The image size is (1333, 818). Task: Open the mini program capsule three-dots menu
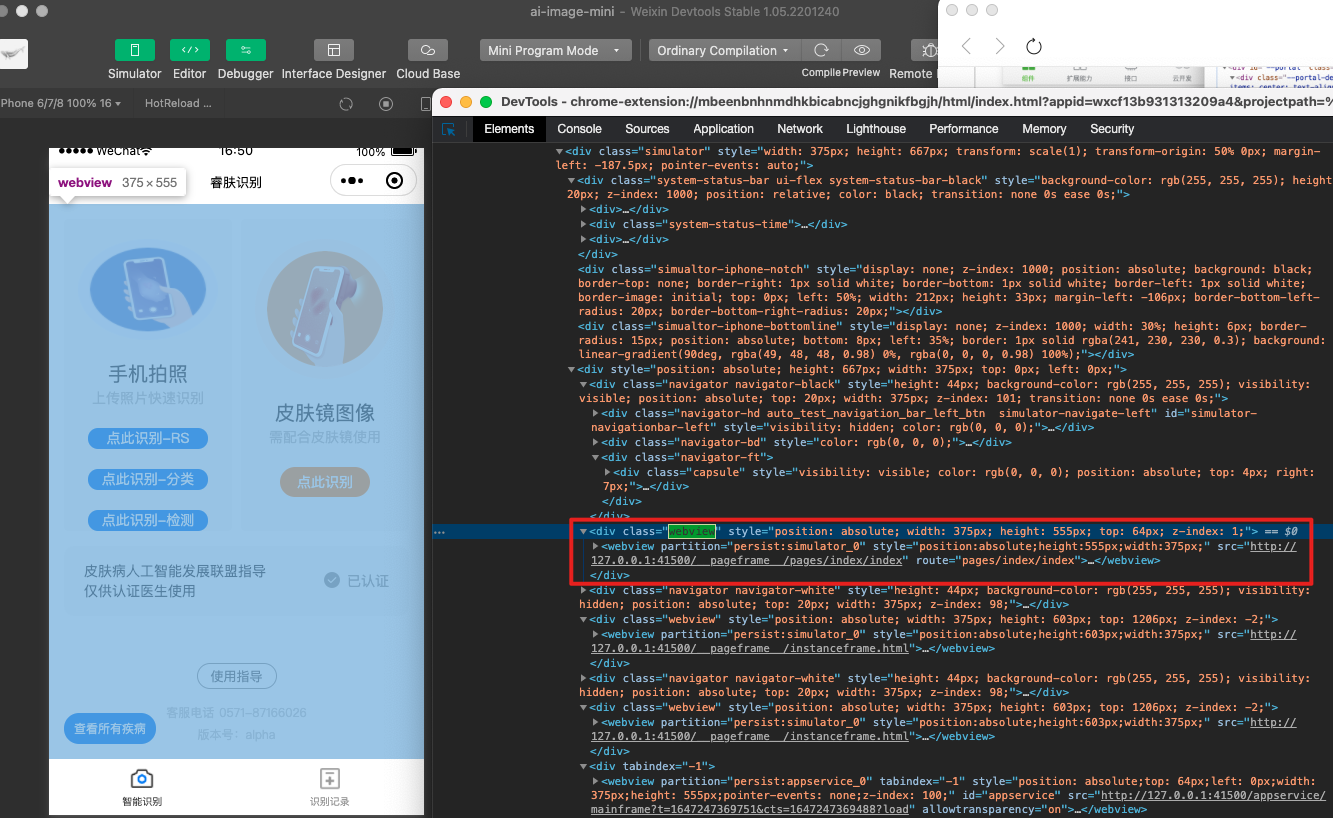351,181
